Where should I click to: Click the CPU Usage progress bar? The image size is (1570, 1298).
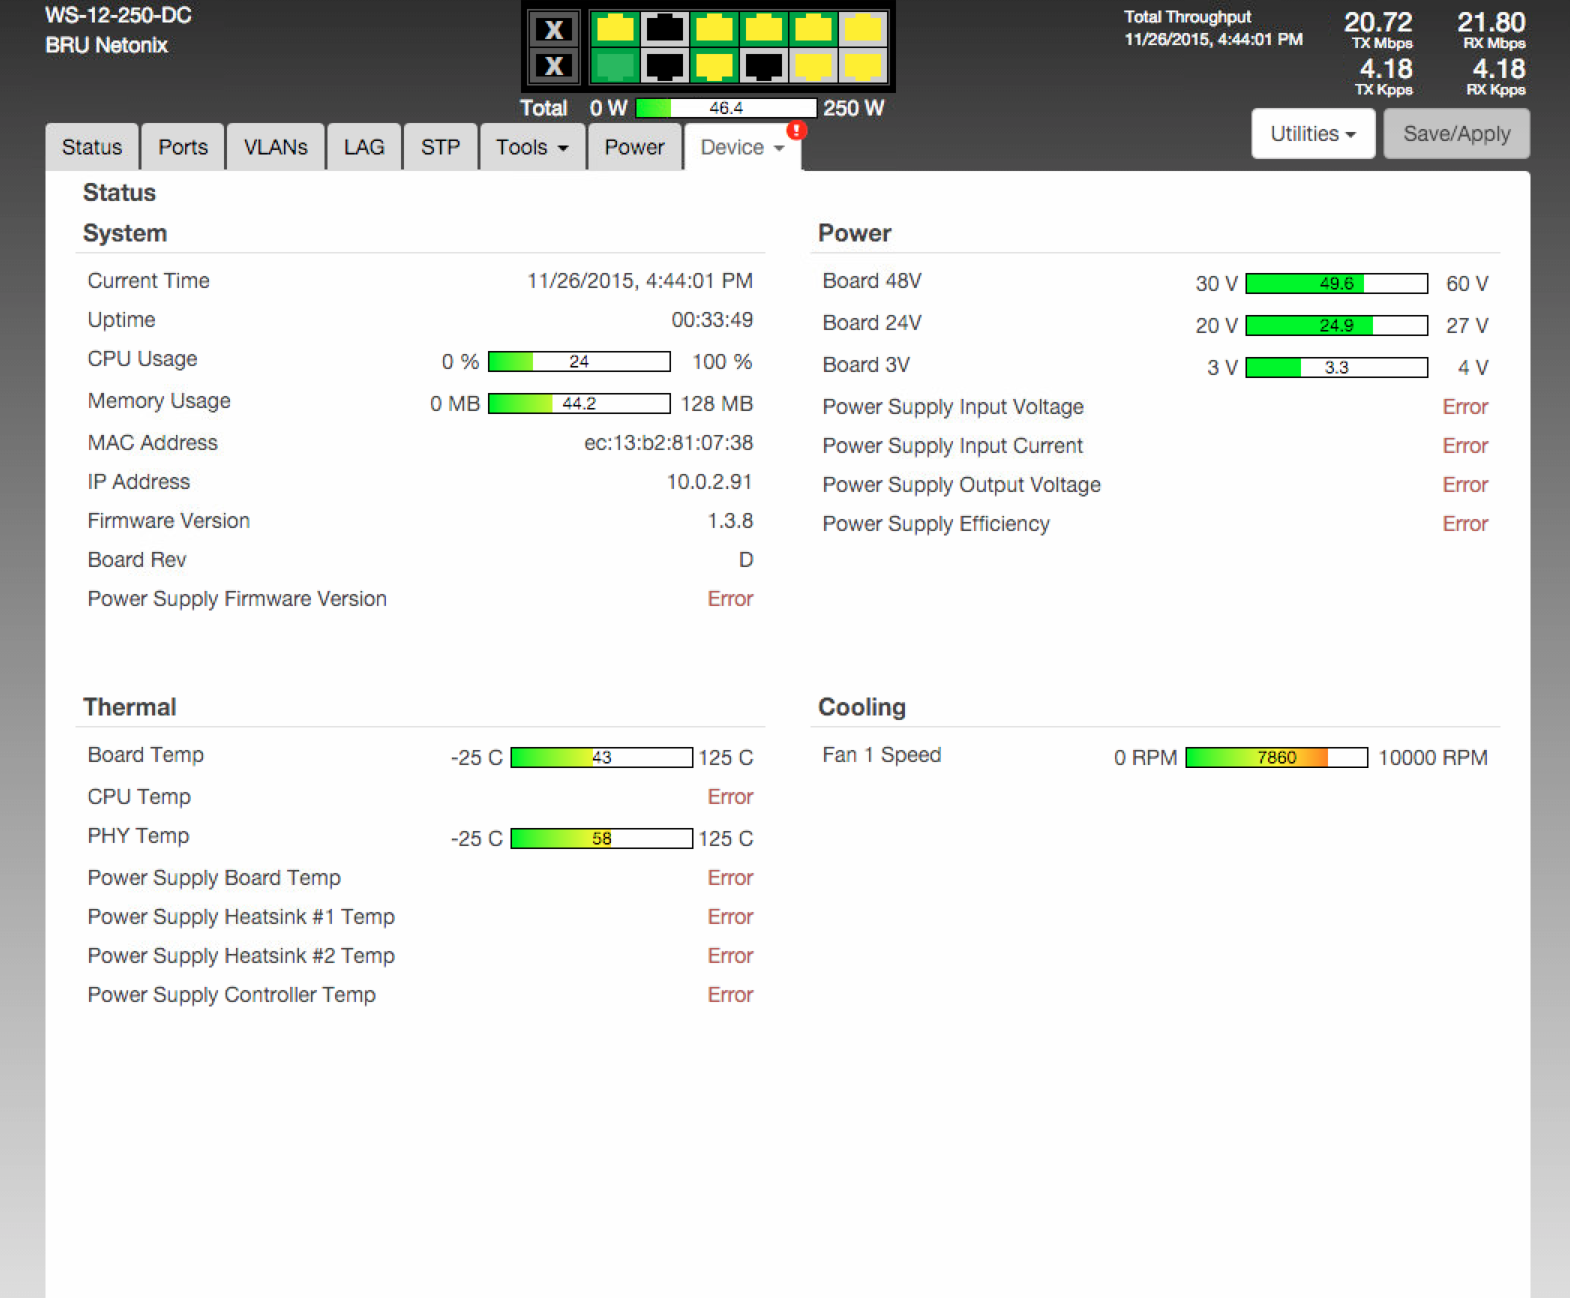tap(579, 361)
